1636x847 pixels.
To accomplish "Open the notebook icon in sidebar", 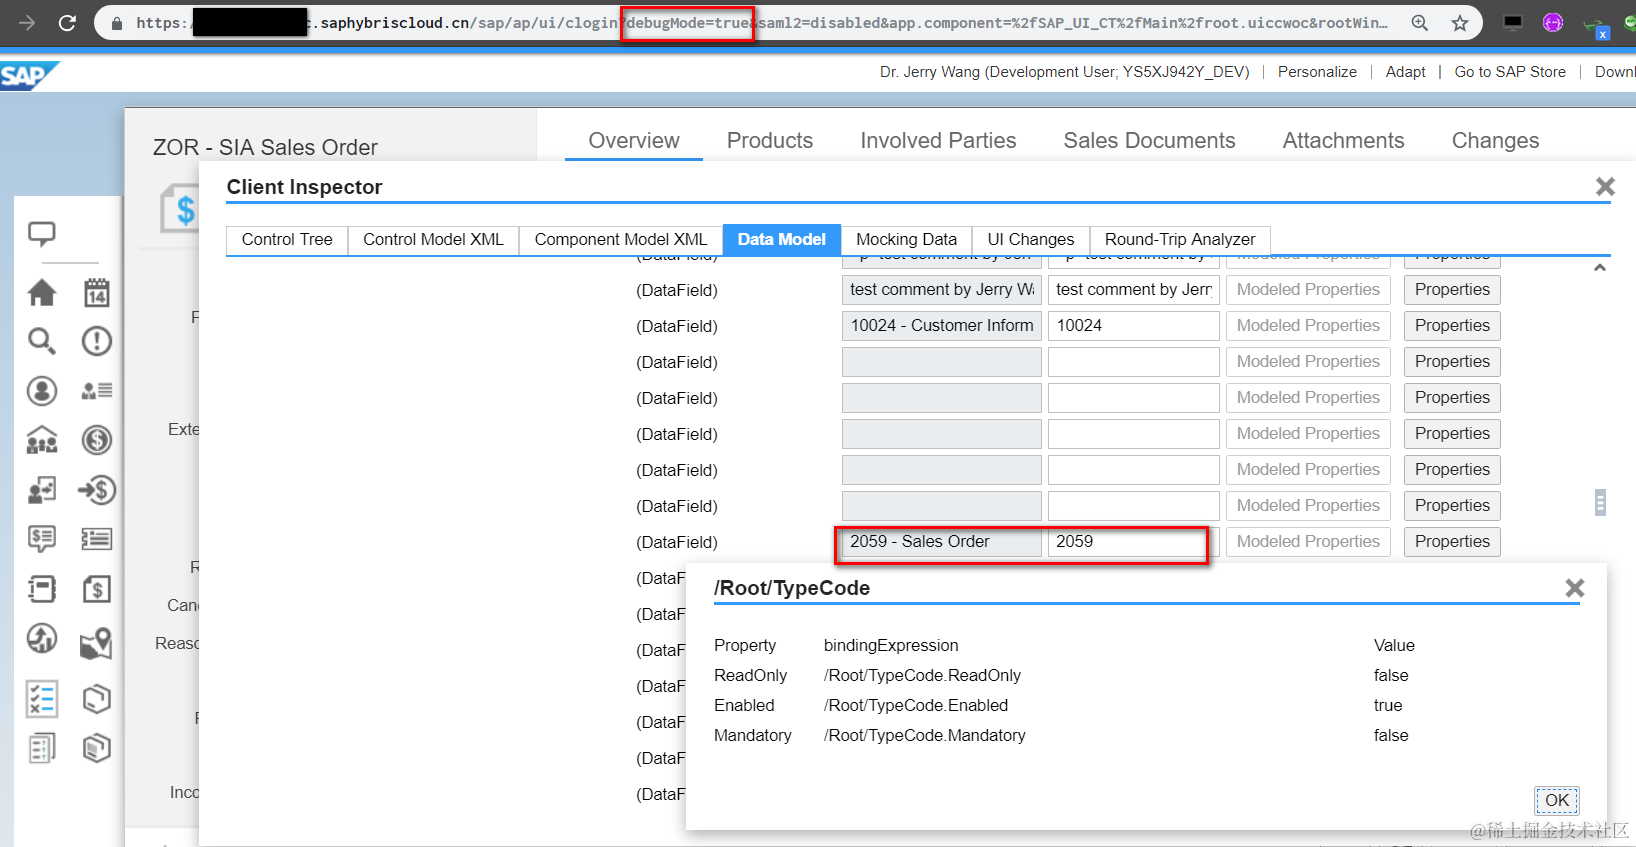I will [42, 589].
